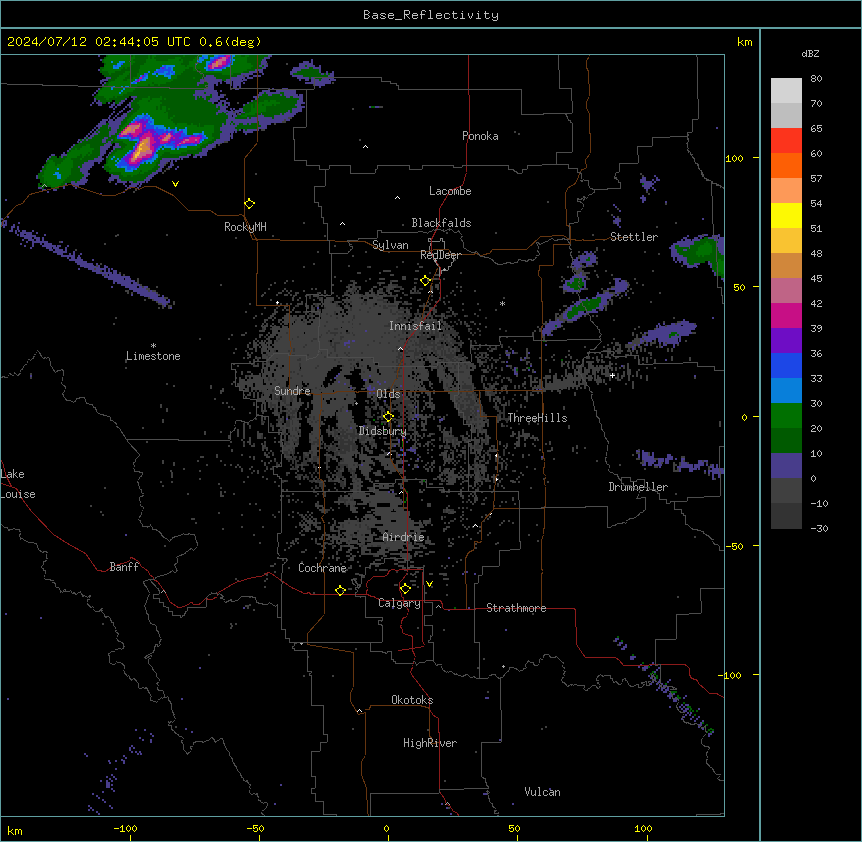
Task: Click the Stettler label
Action: [634, 237]
